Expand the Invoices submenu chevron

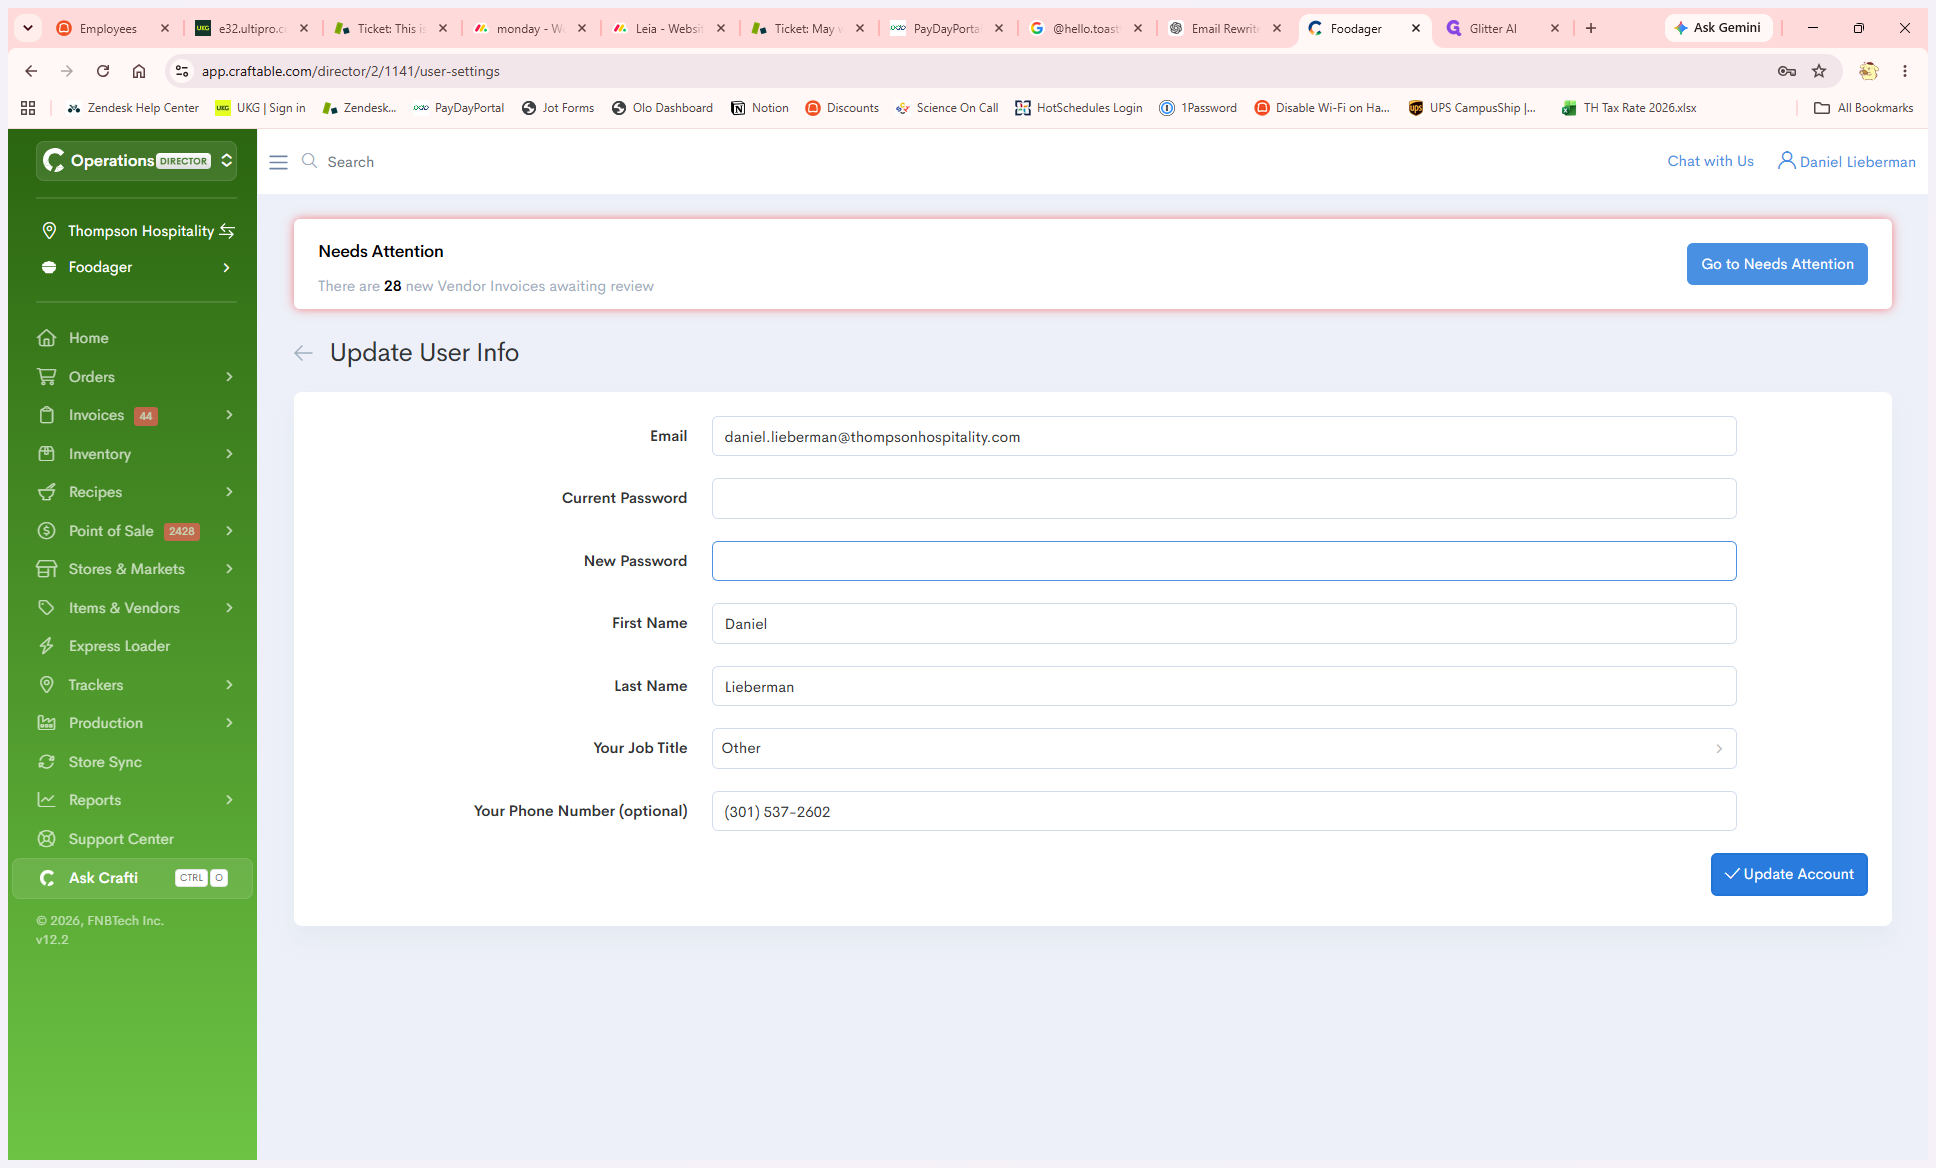click(x=229, y=415)
